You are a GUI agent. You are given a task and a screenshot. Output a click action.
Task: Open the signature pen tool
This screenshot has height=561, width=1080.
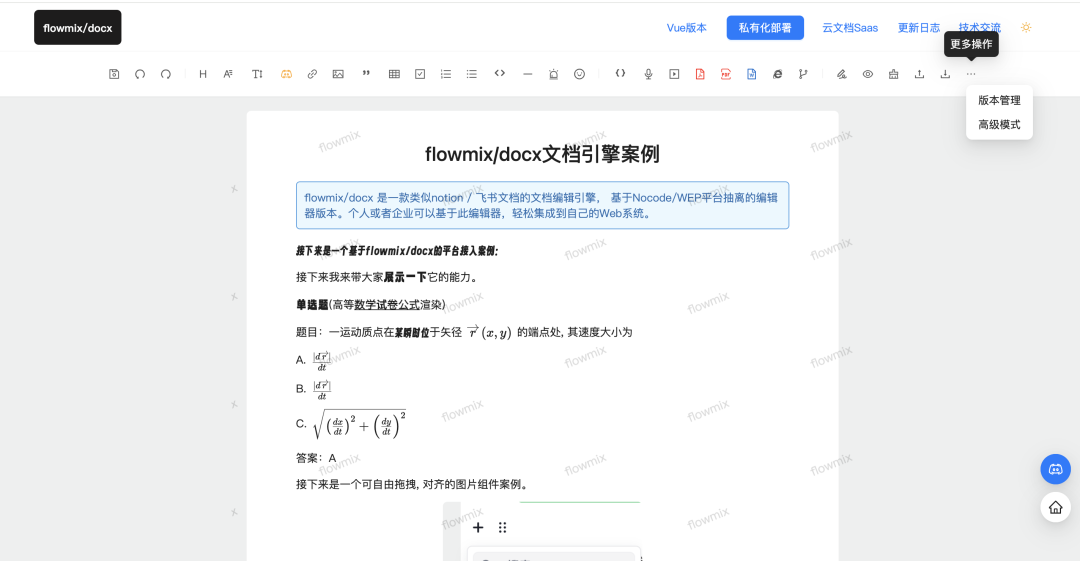coord(842,74)
